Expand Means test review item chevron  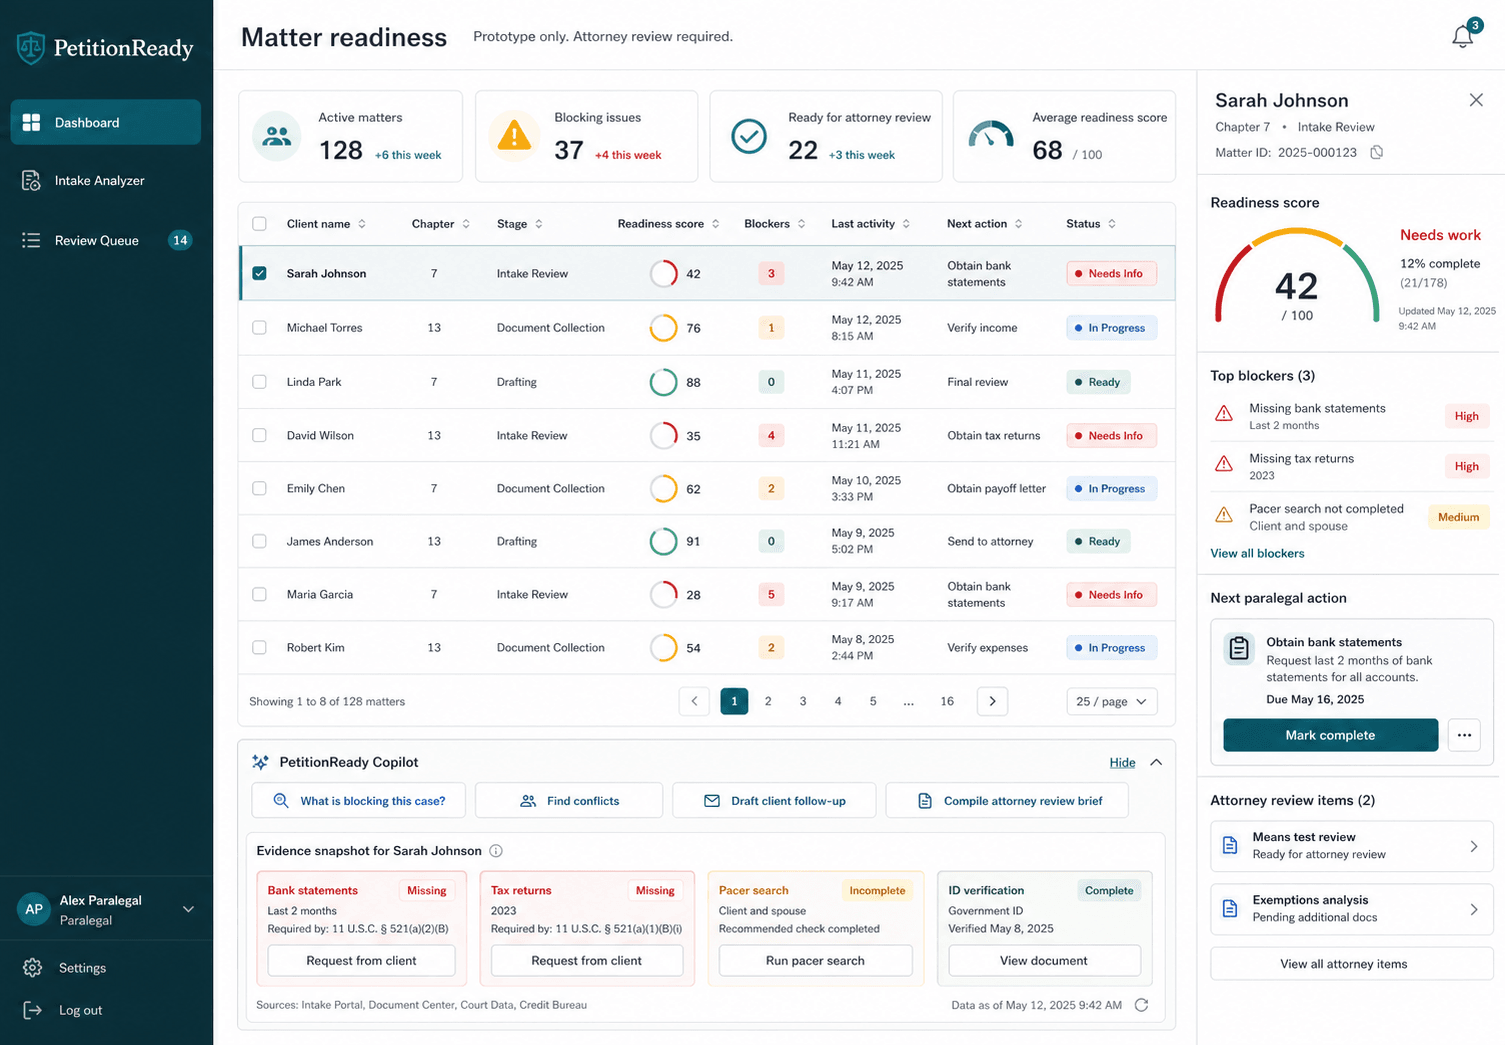(x=1474, y=846)
